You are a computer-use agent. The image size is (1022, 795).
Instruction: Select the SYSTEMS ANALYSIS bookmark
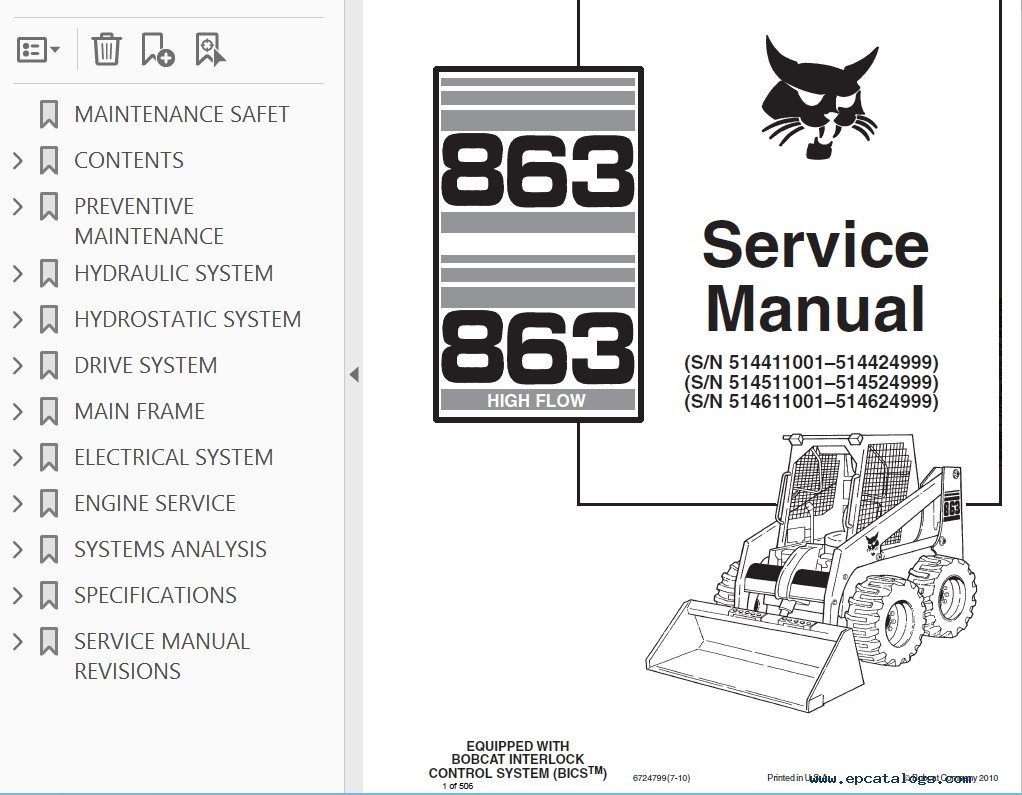click(x=171, y=549)
